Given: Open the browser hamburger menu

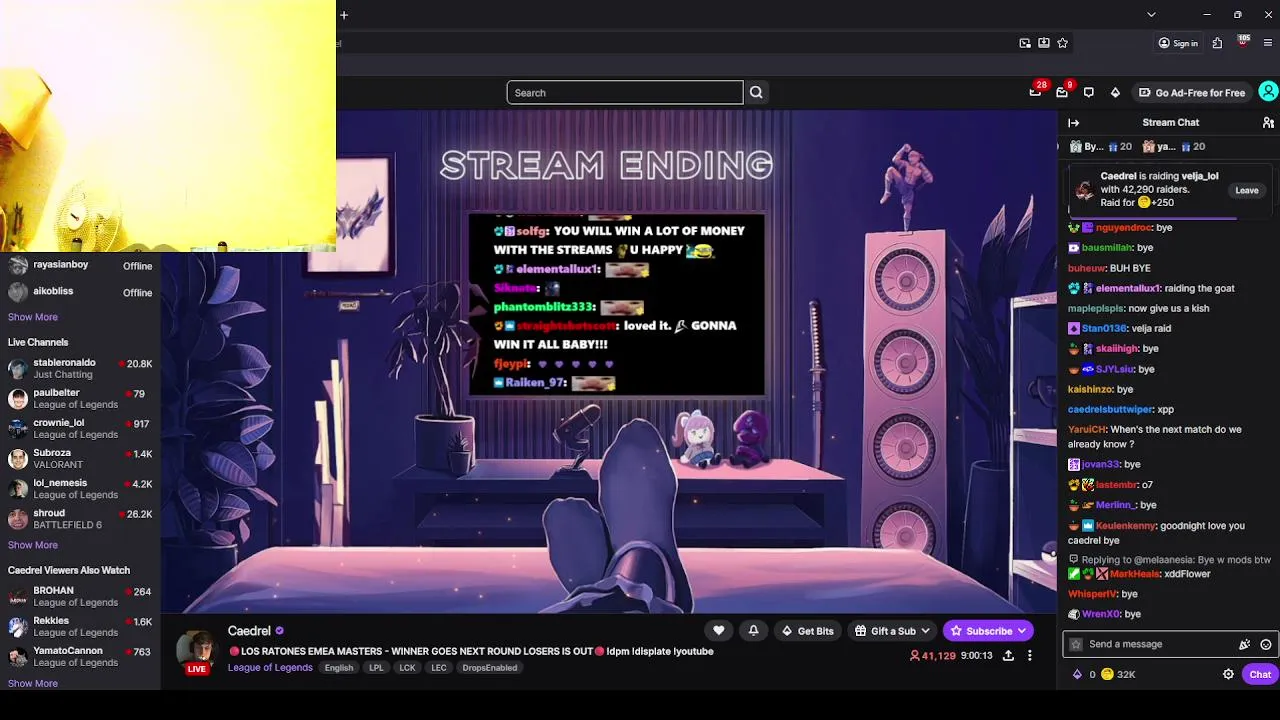Looking at the screenshot, I should [1268, 43].
